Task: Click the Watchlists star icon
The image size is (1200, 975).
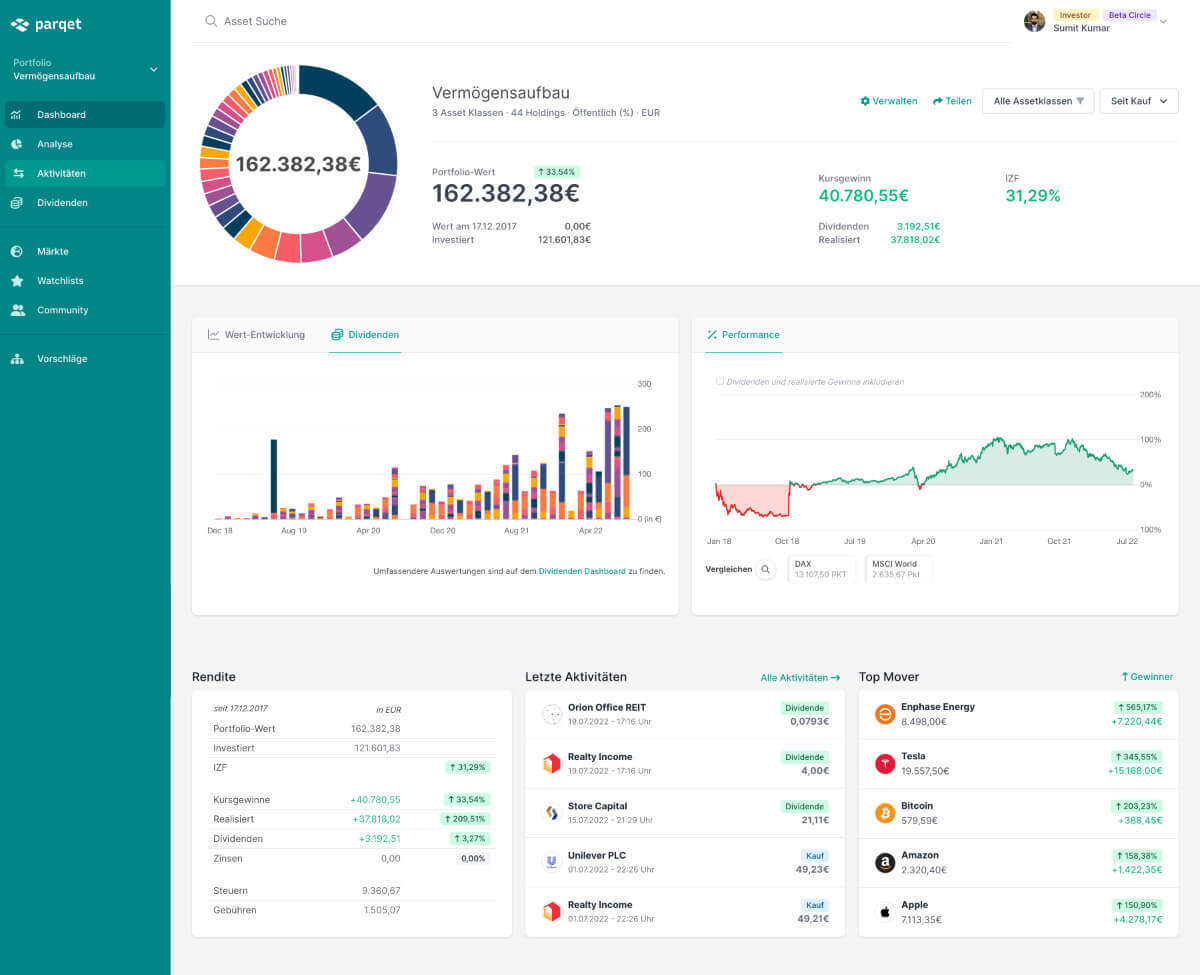Action: coord(17,281)
